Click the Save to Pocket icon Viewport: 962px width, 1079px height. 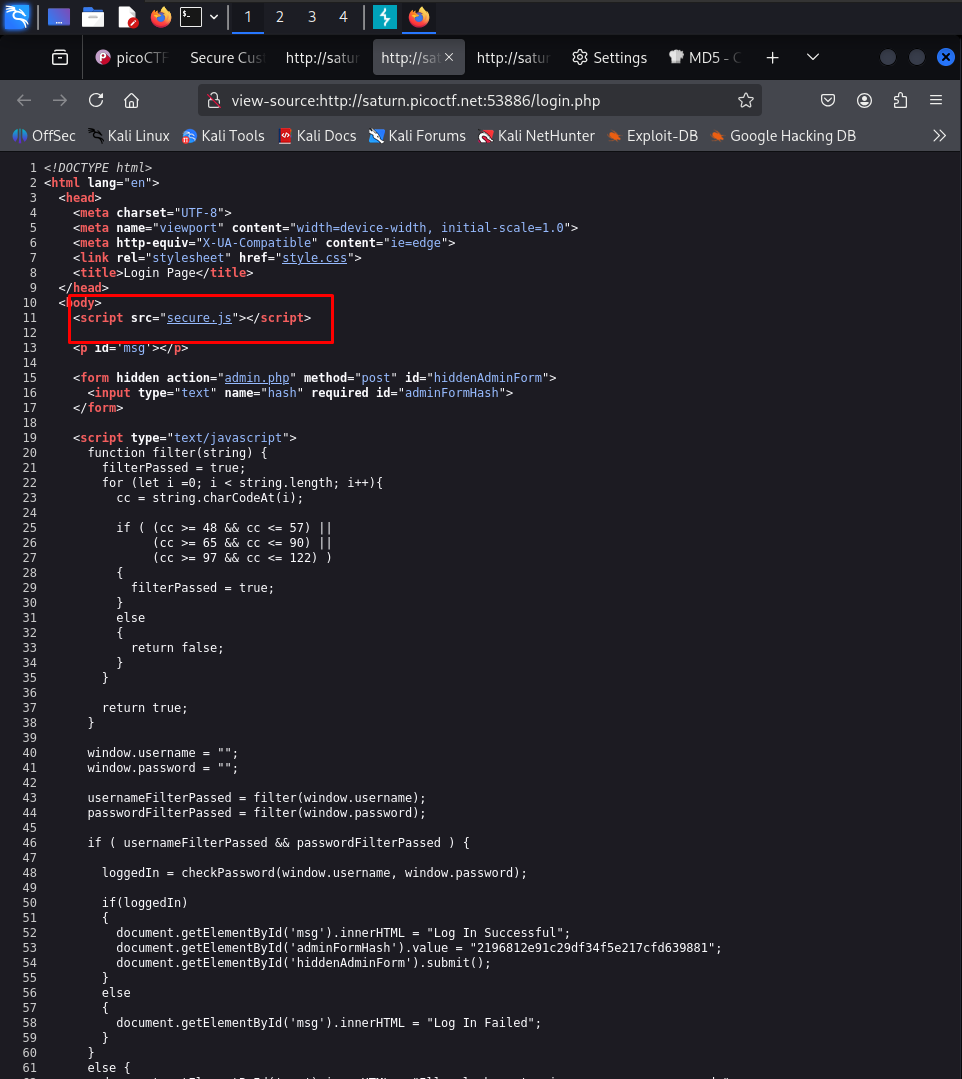point(828,100)
